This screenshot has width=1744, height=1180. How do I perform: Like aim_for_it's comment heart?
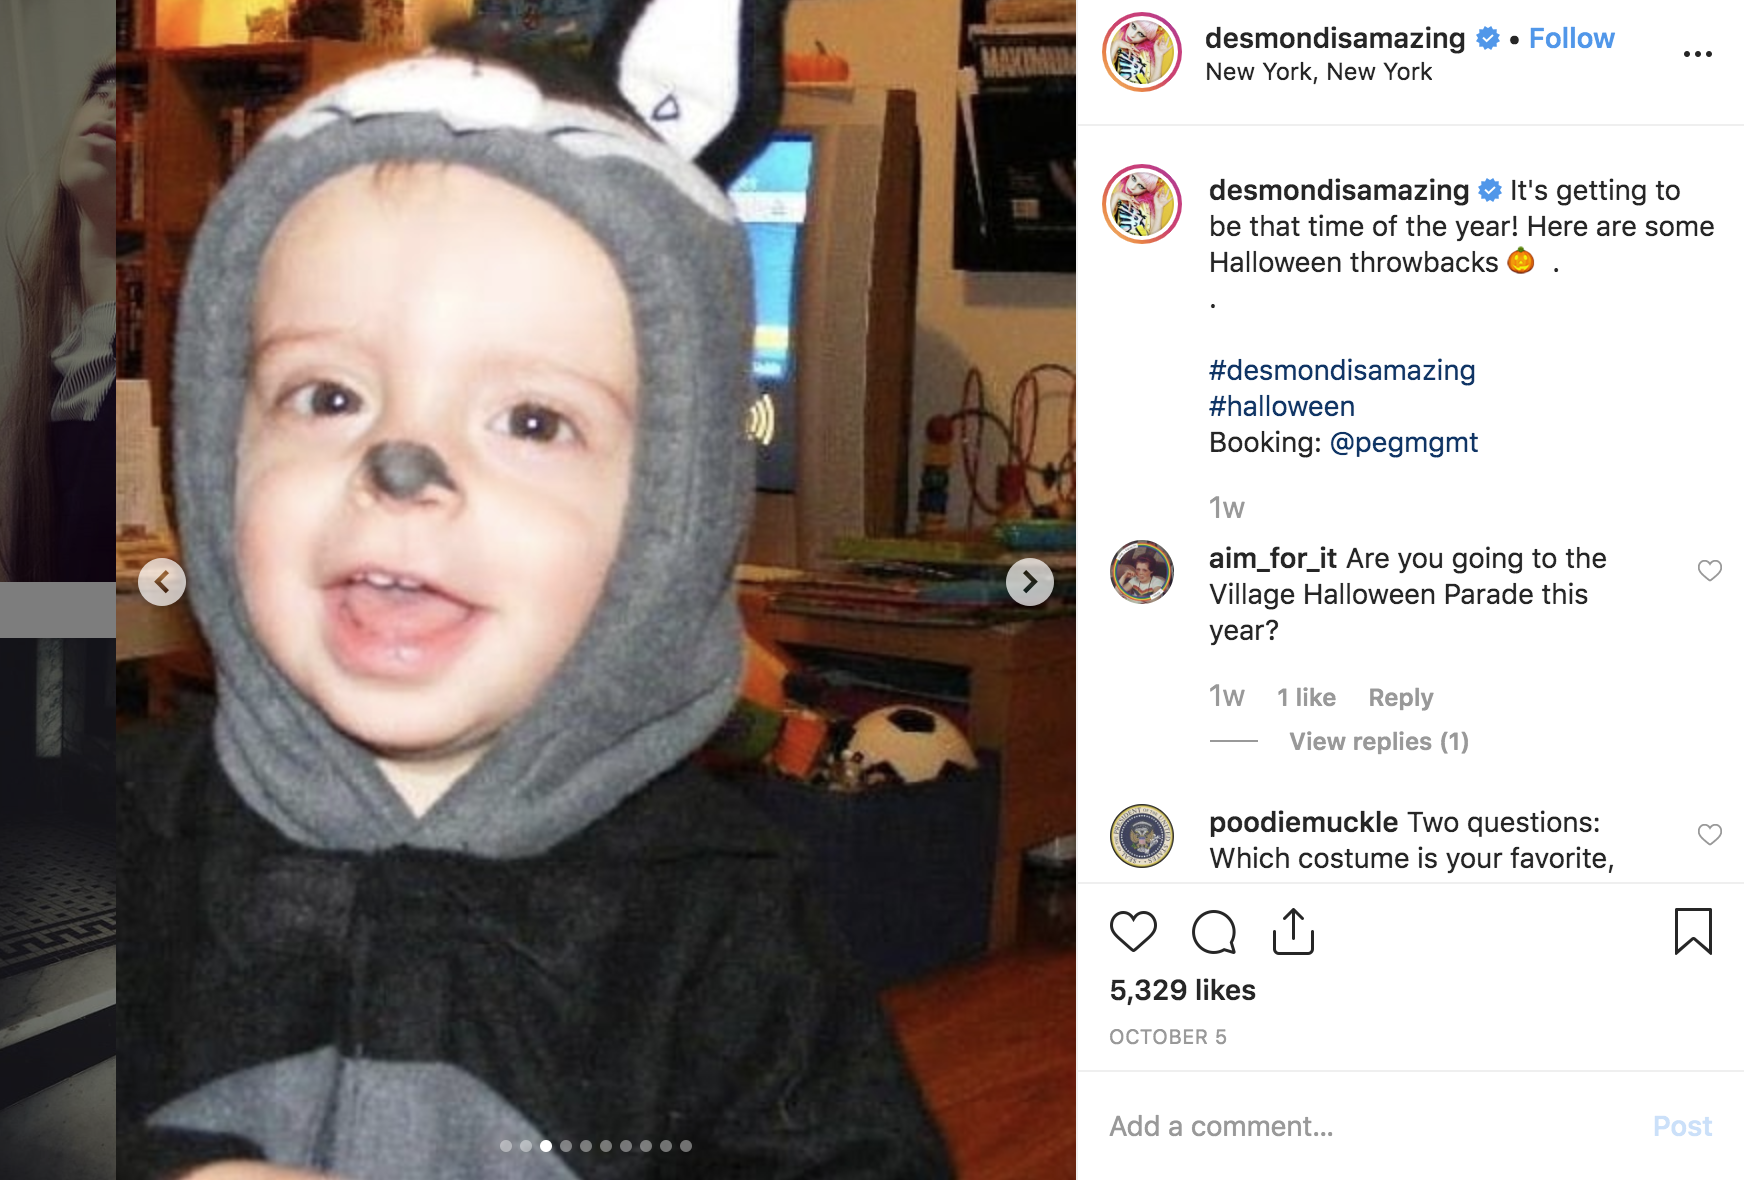[1710, 570]
